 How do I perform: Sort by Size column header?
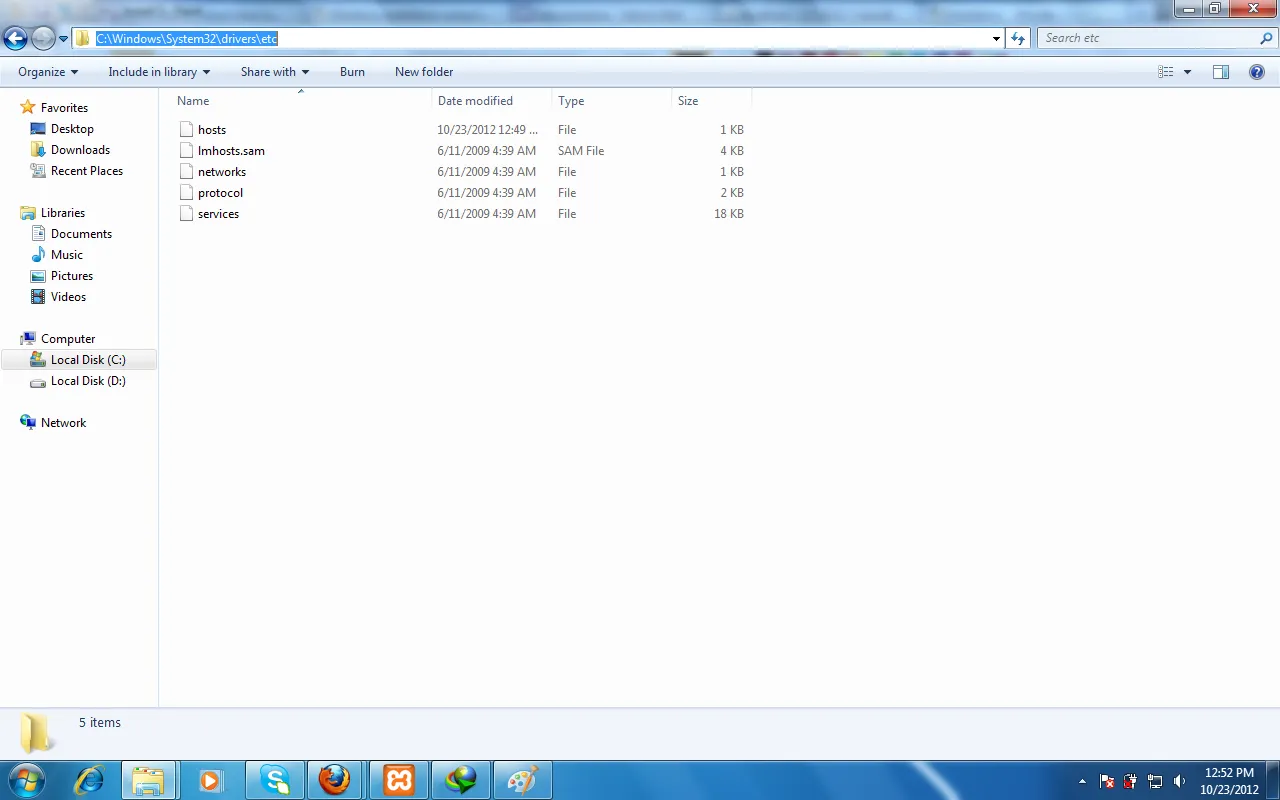(712, 101)
